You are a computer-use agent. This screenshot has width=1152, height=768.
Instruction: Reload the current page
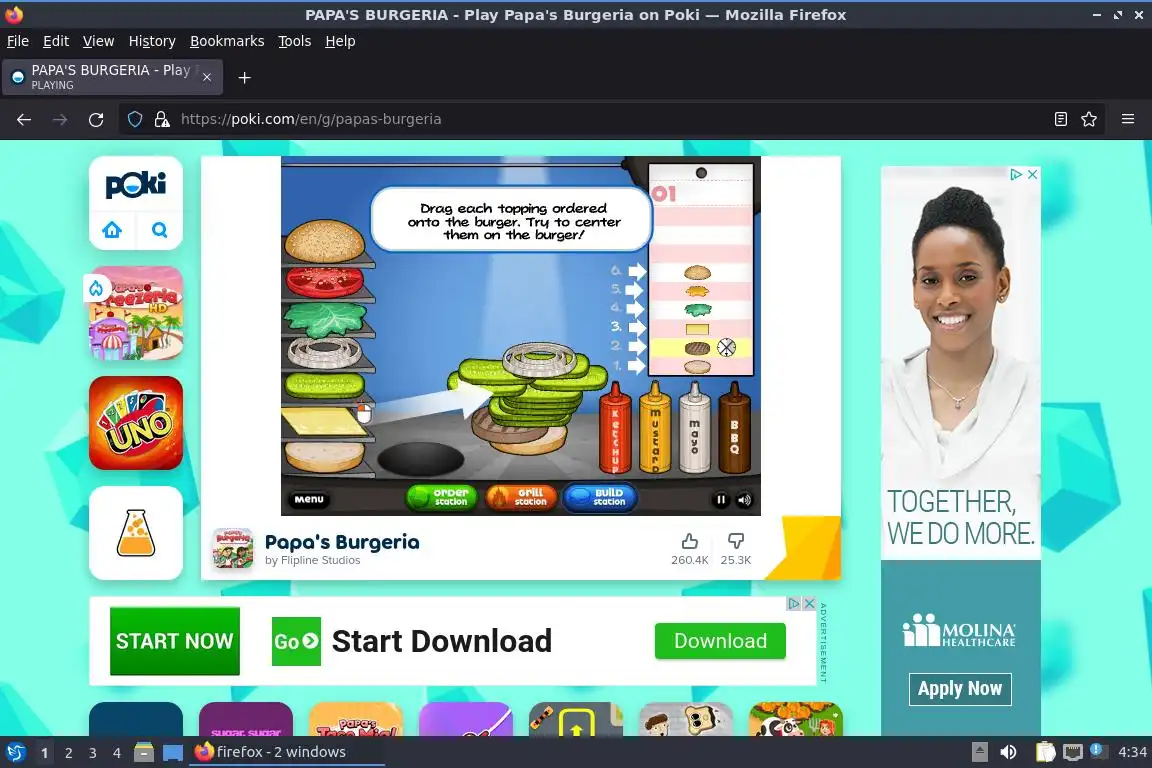point(96,119)
